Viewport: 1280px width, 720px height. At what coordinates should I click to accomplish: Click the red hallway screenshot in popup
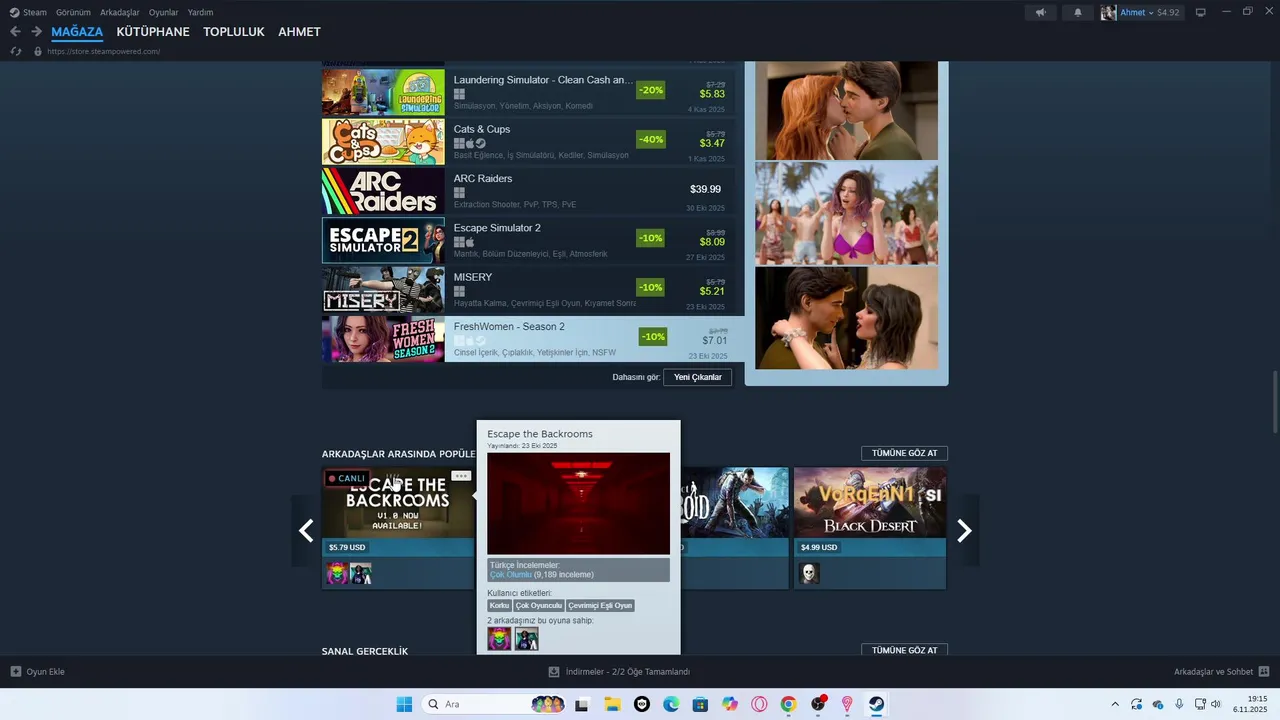tap(578, 503)
